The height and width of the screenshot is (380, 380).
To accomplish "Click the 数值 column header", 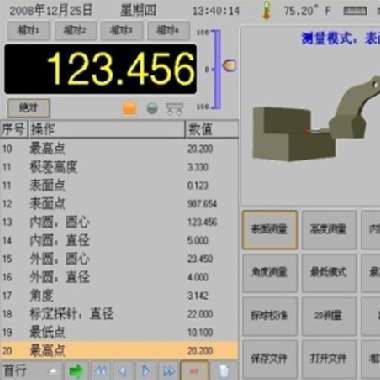I will 212,129.
